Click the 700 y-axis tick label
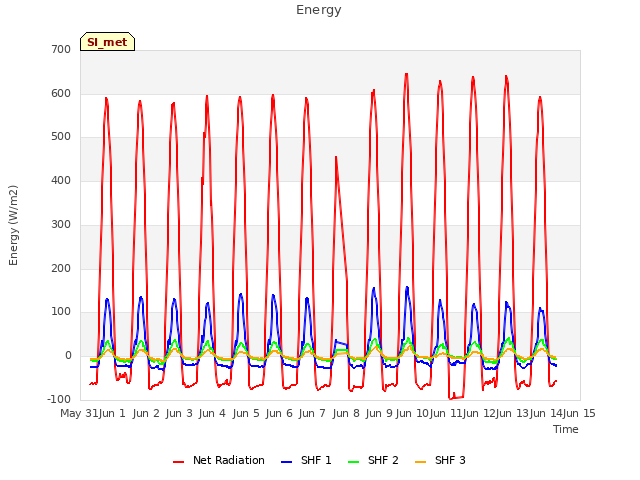The height and width of the screenshot is (480, 640). [x=61, y=49]
